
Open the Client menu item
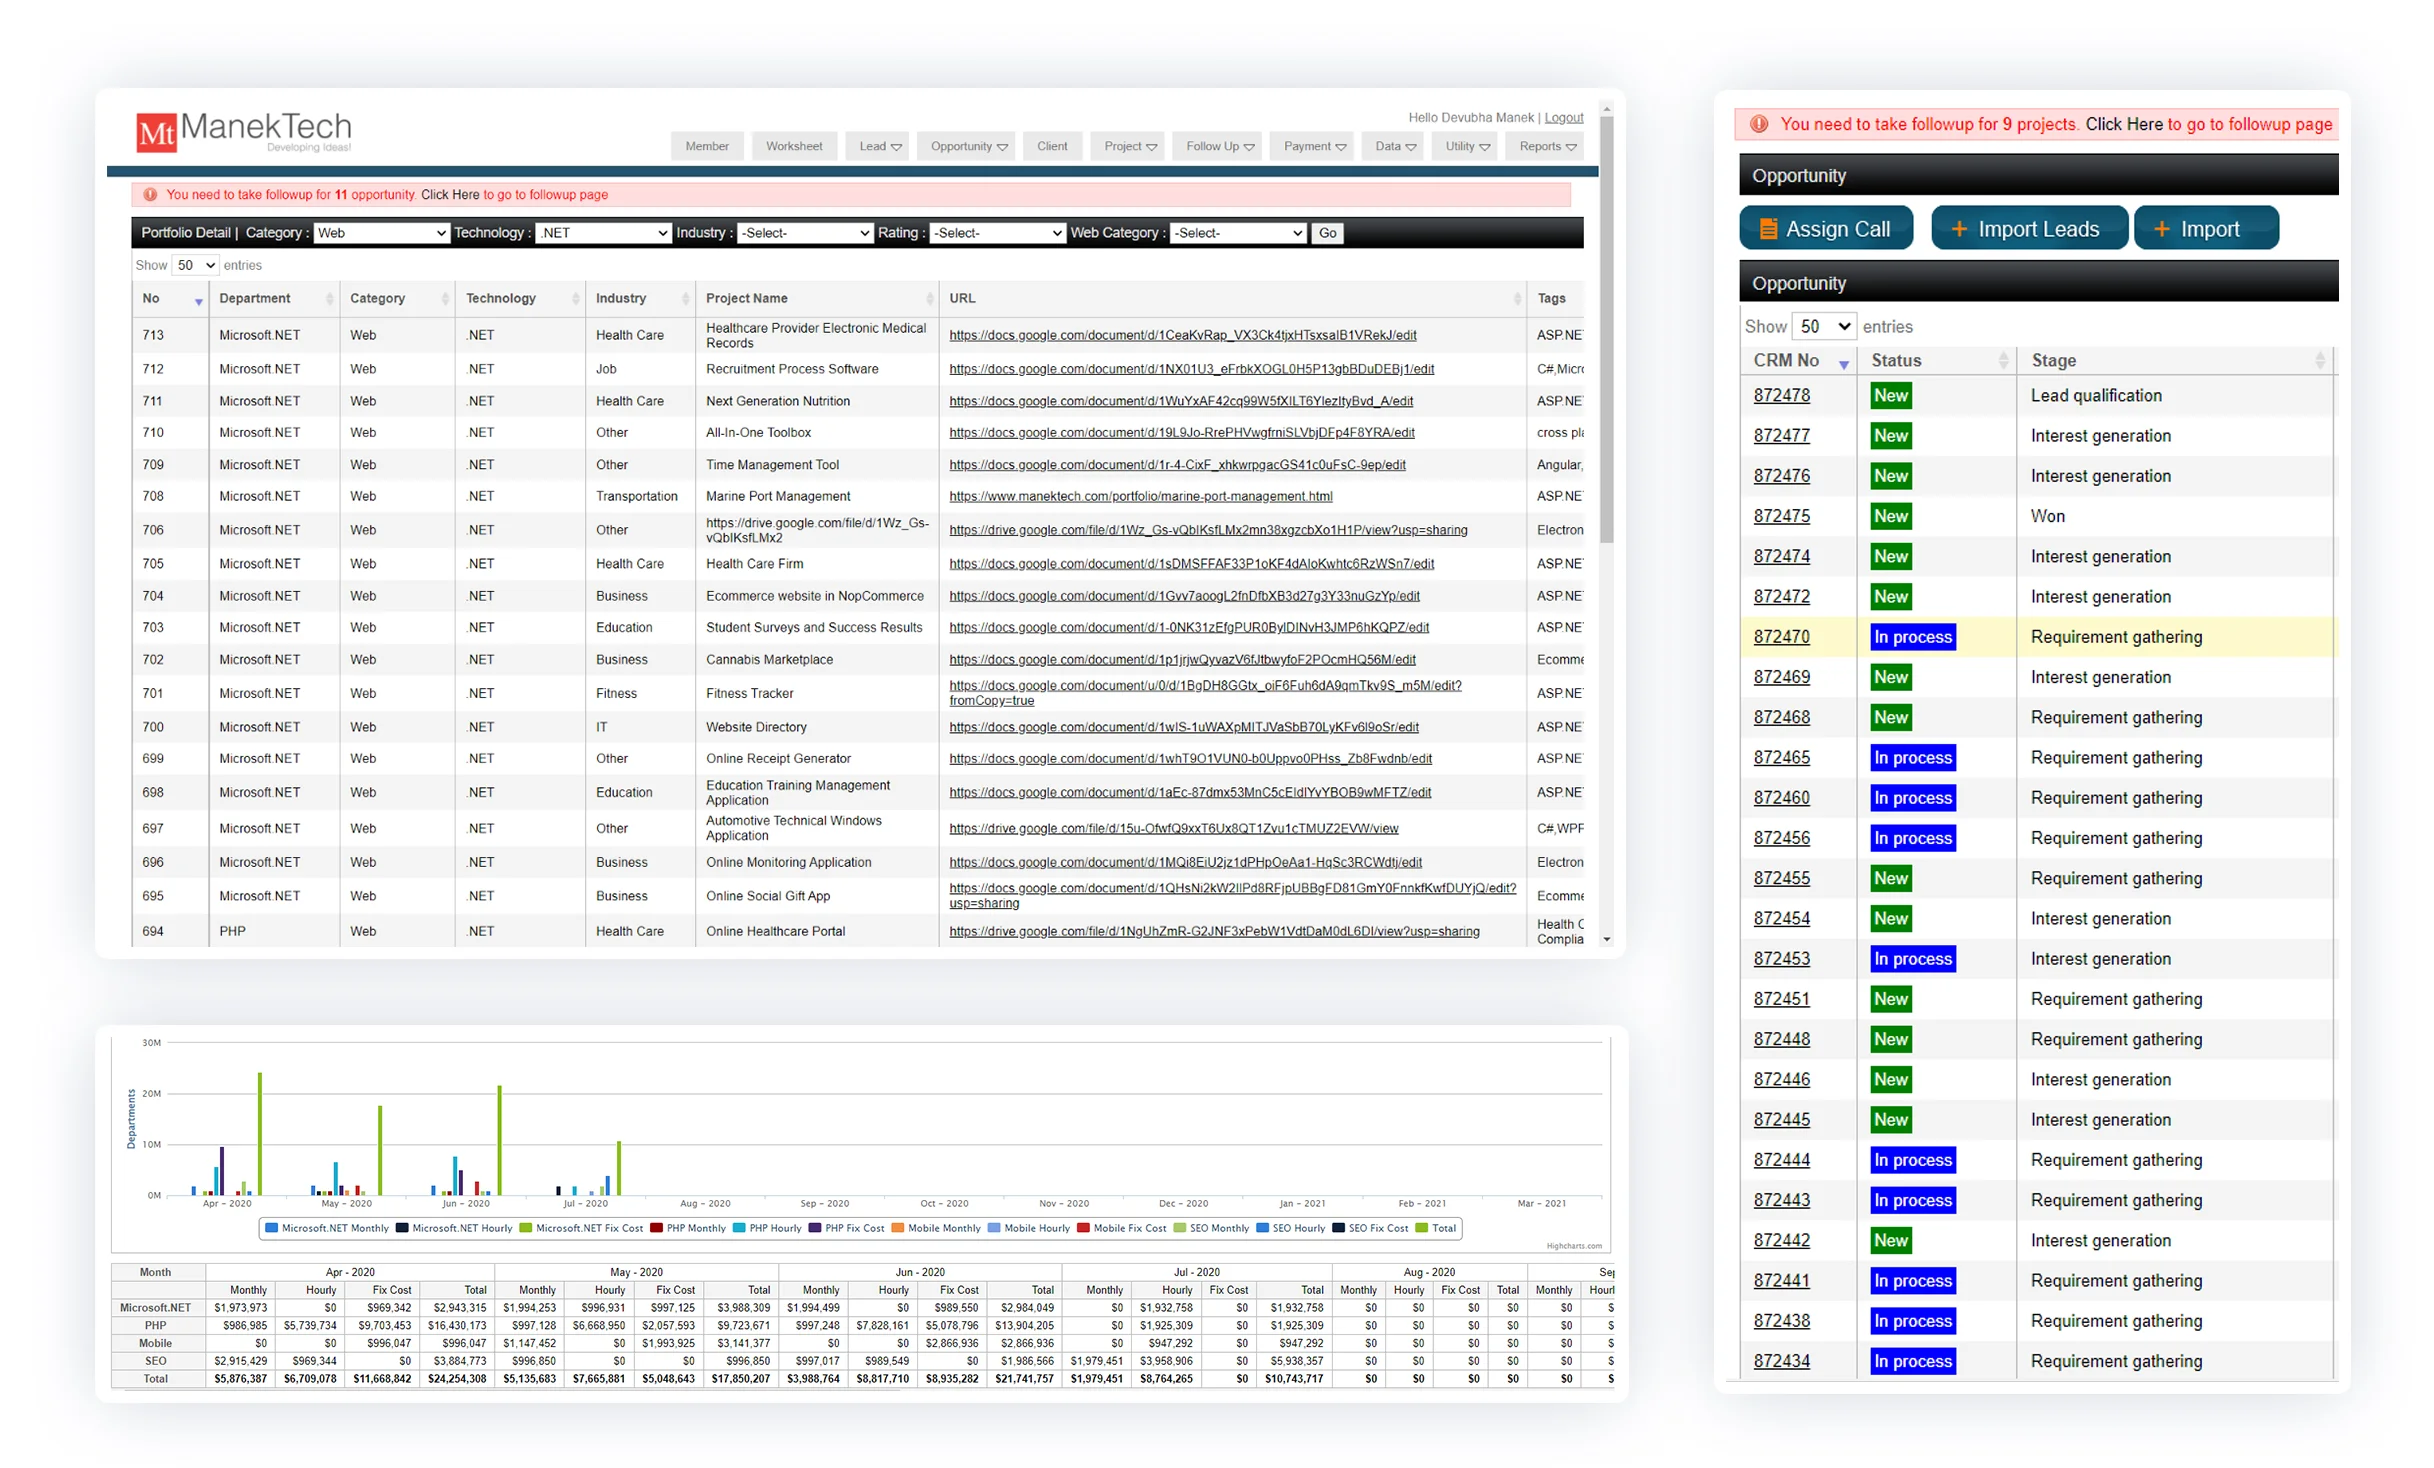tap(1053, 147)
